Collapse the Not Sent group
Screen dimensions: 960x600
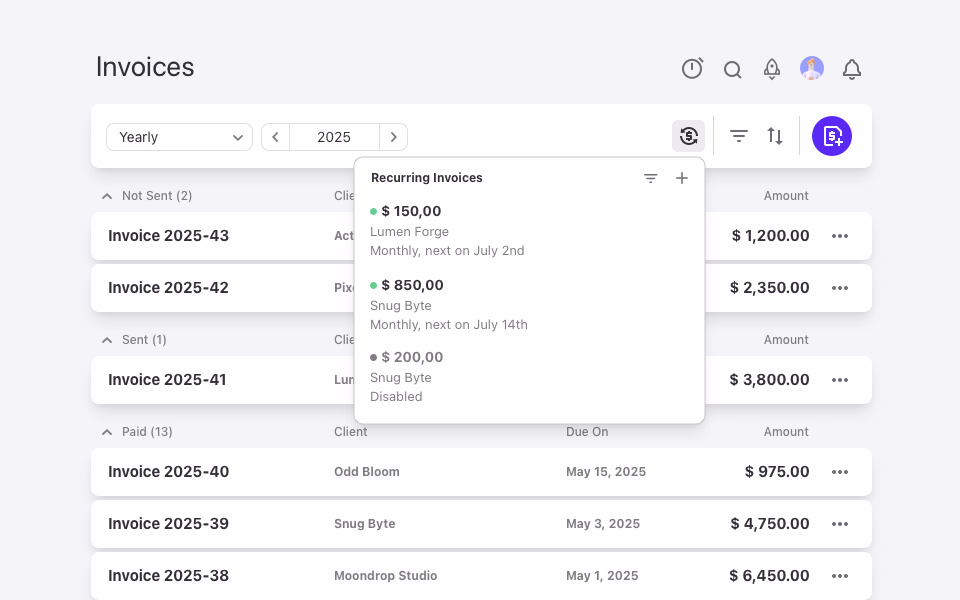[x=107, y=196]
